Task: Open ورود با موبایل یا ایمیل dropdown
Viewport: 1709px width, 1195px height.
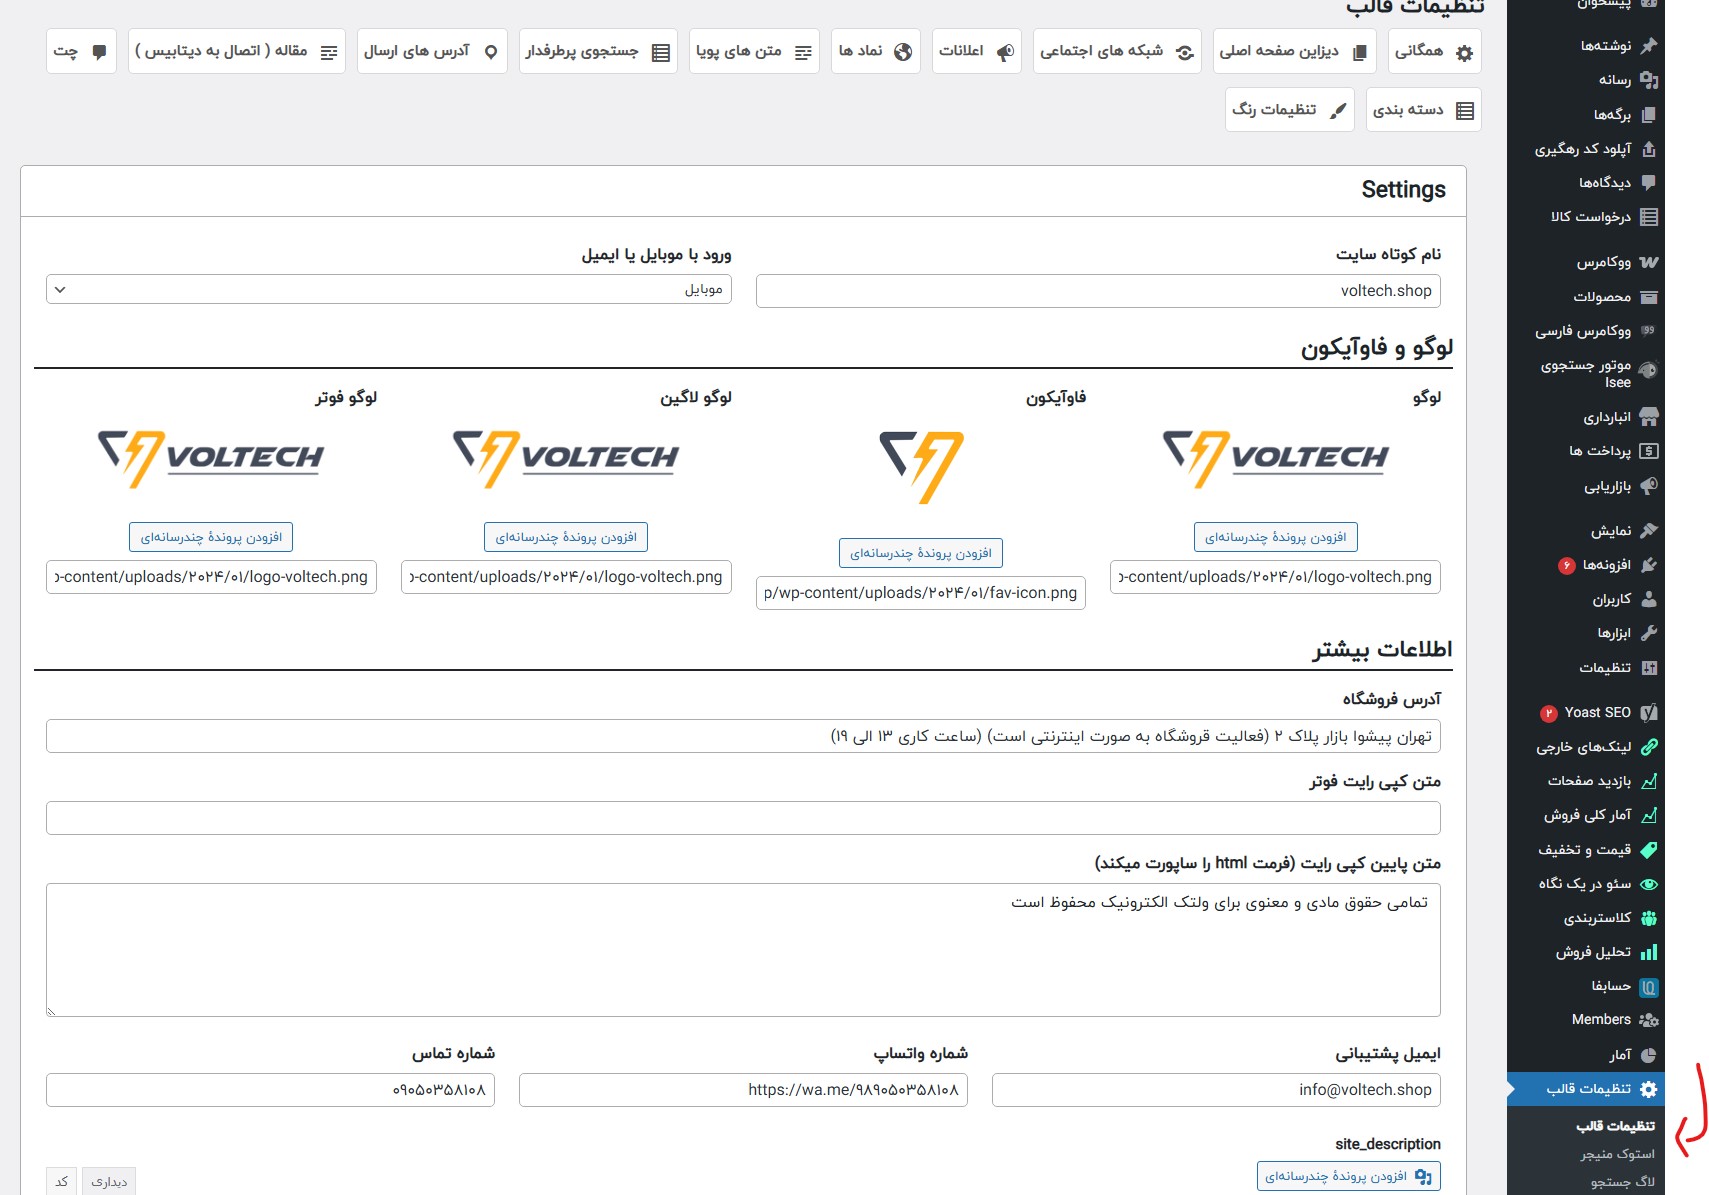Action: click(389, 289)
